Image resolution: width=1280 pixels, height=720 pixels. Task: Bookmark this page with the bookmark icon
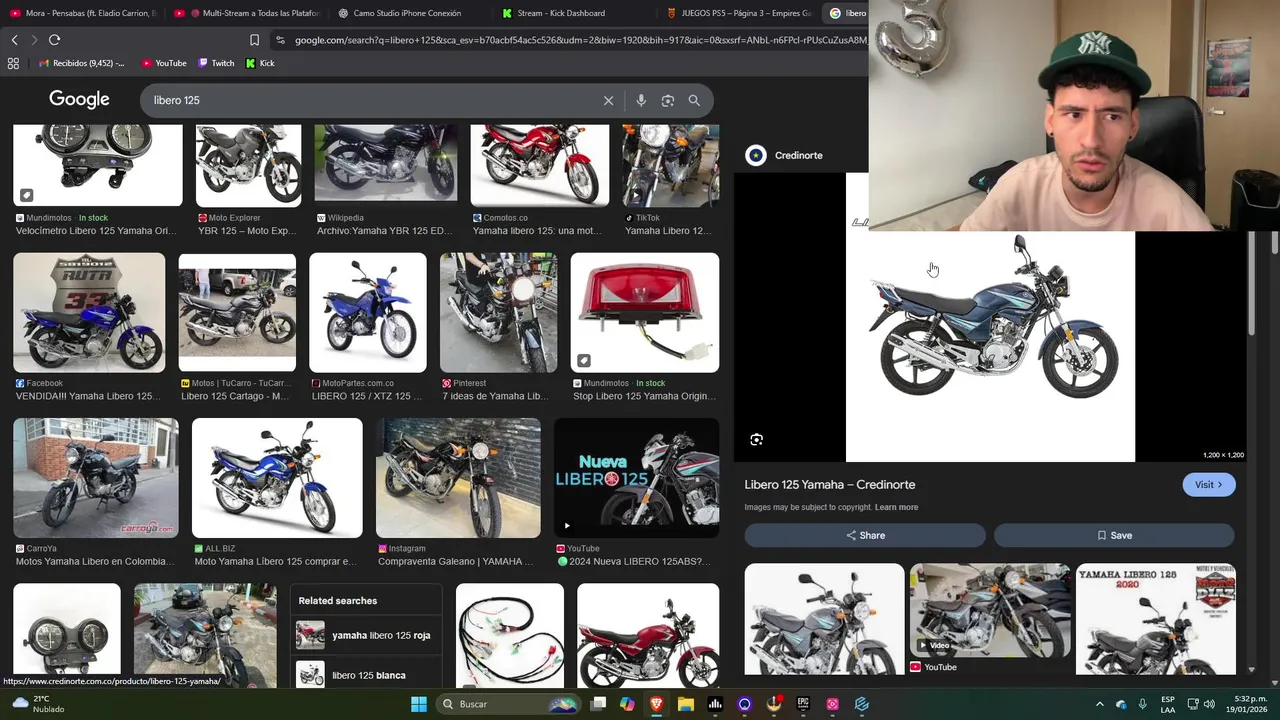254,40
